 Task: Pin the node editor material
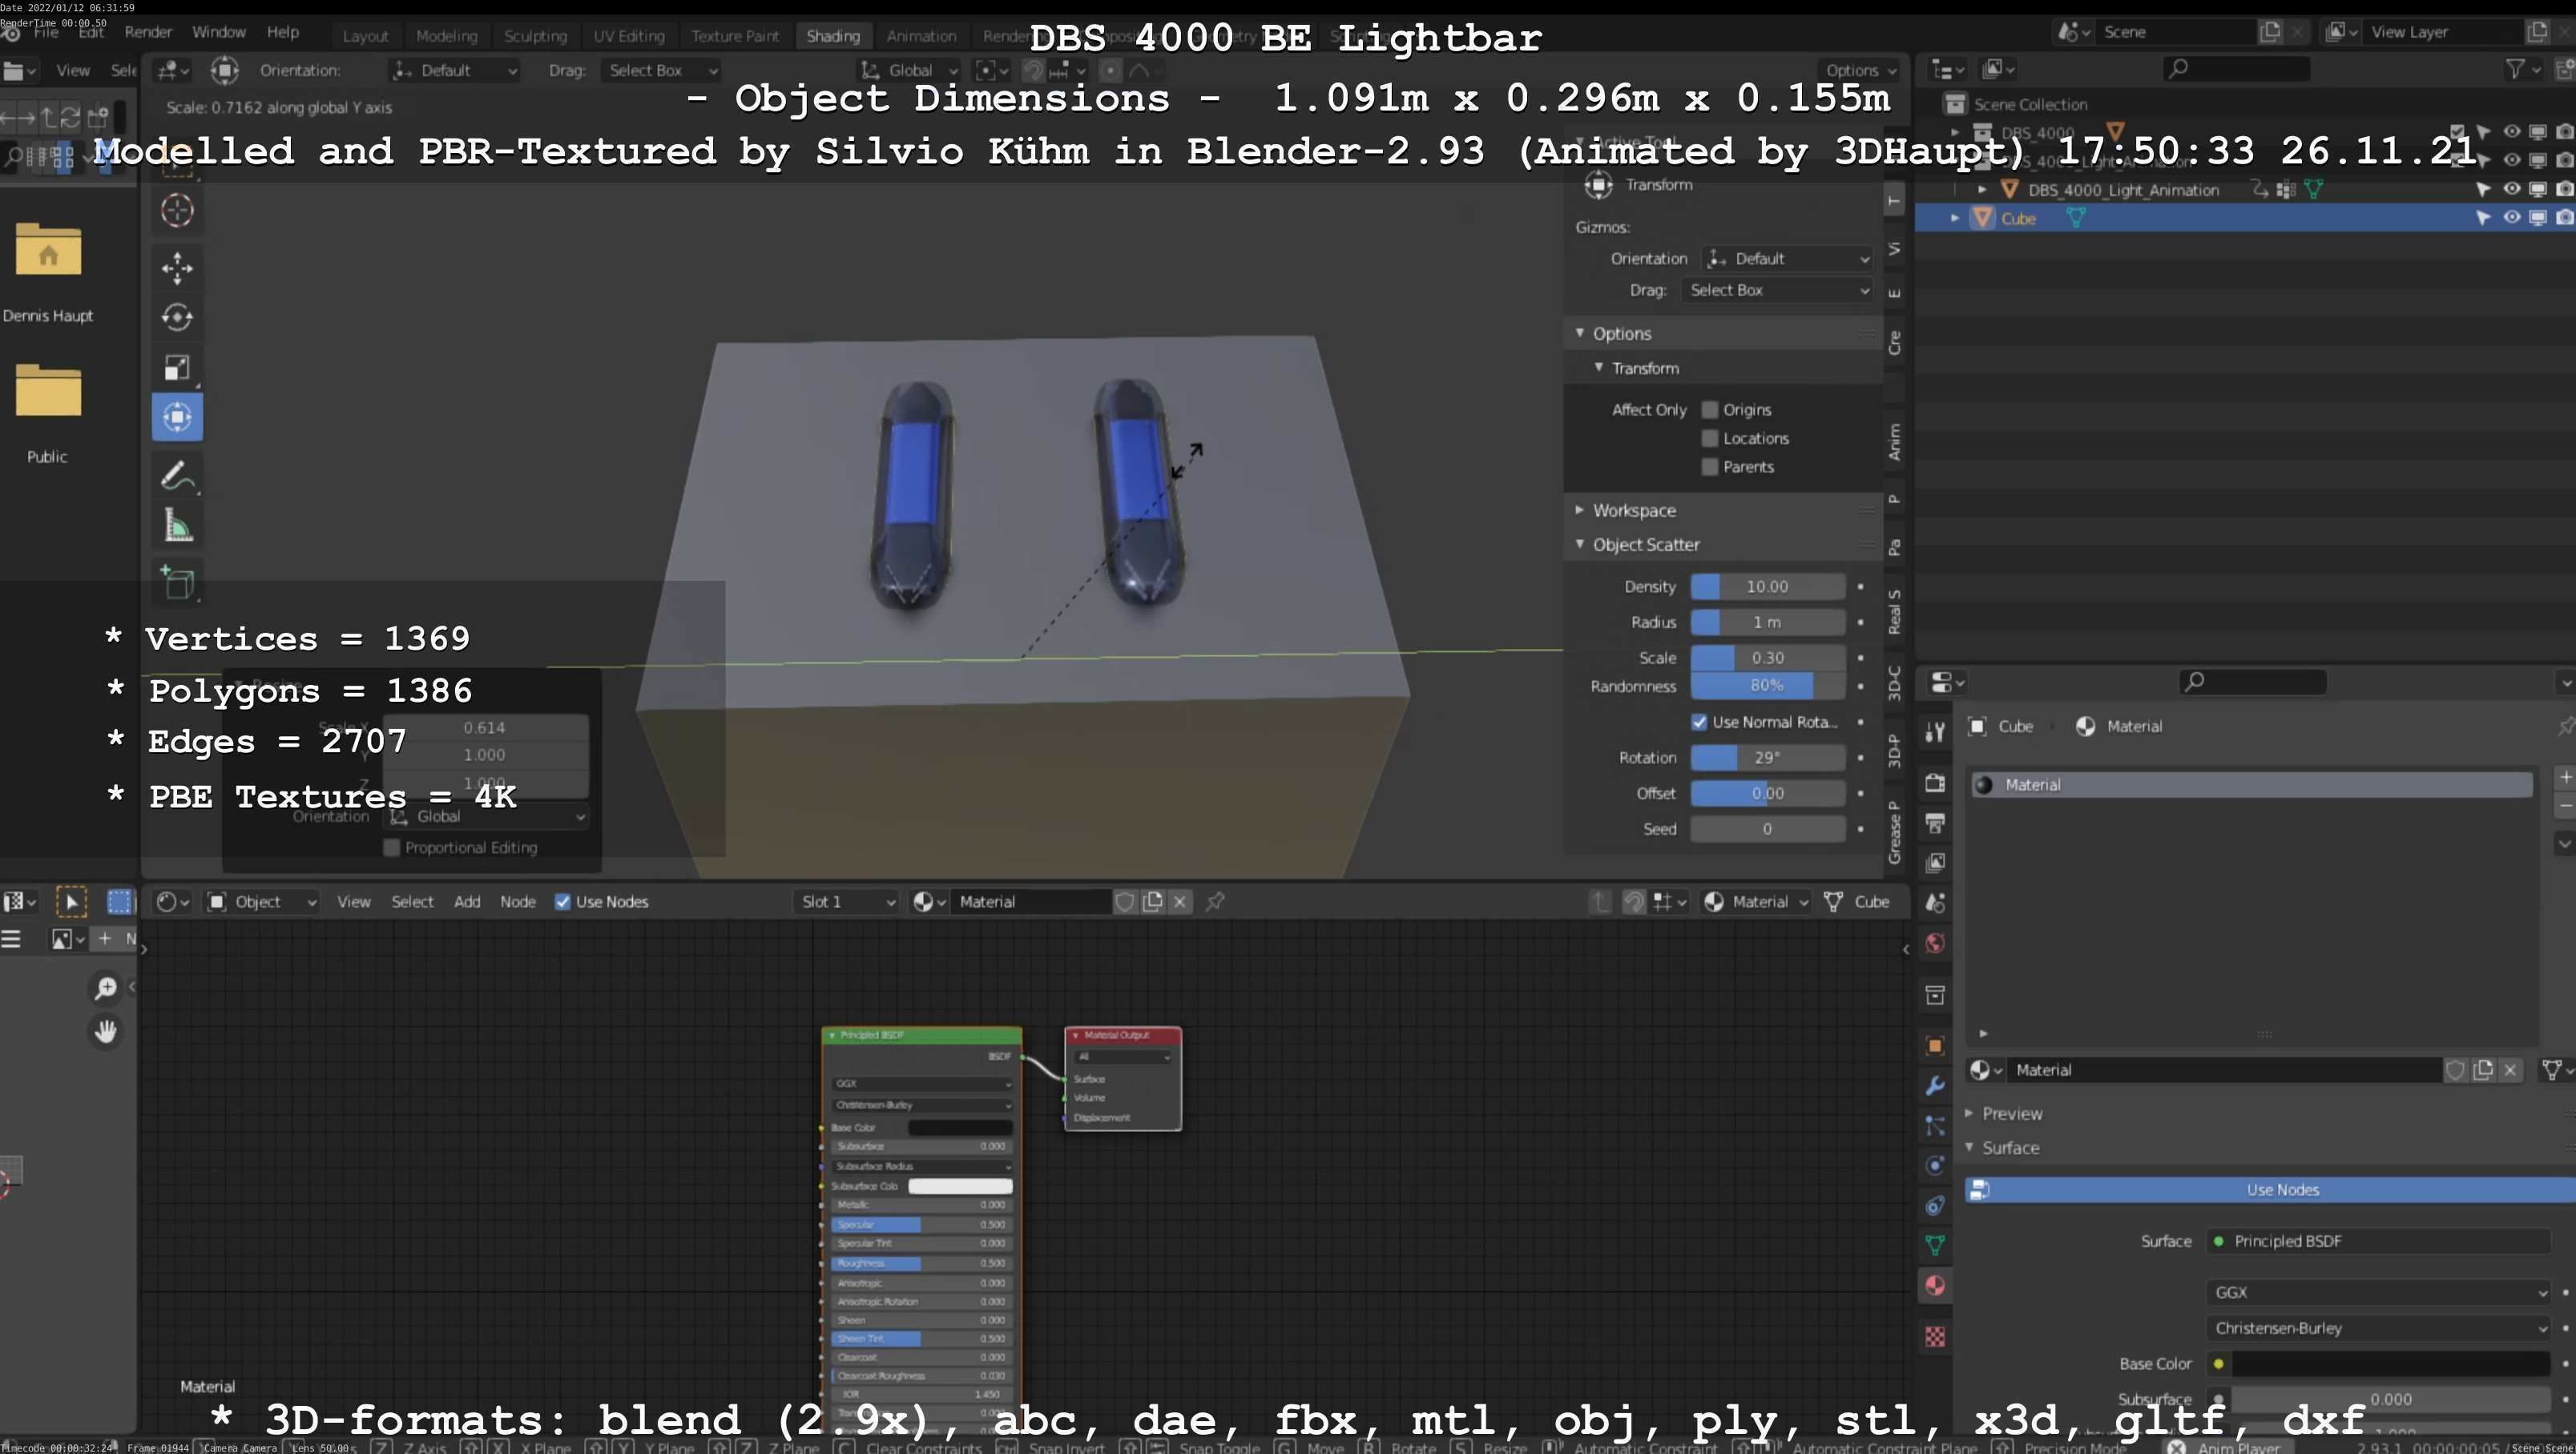click(x=1215, y=902)
